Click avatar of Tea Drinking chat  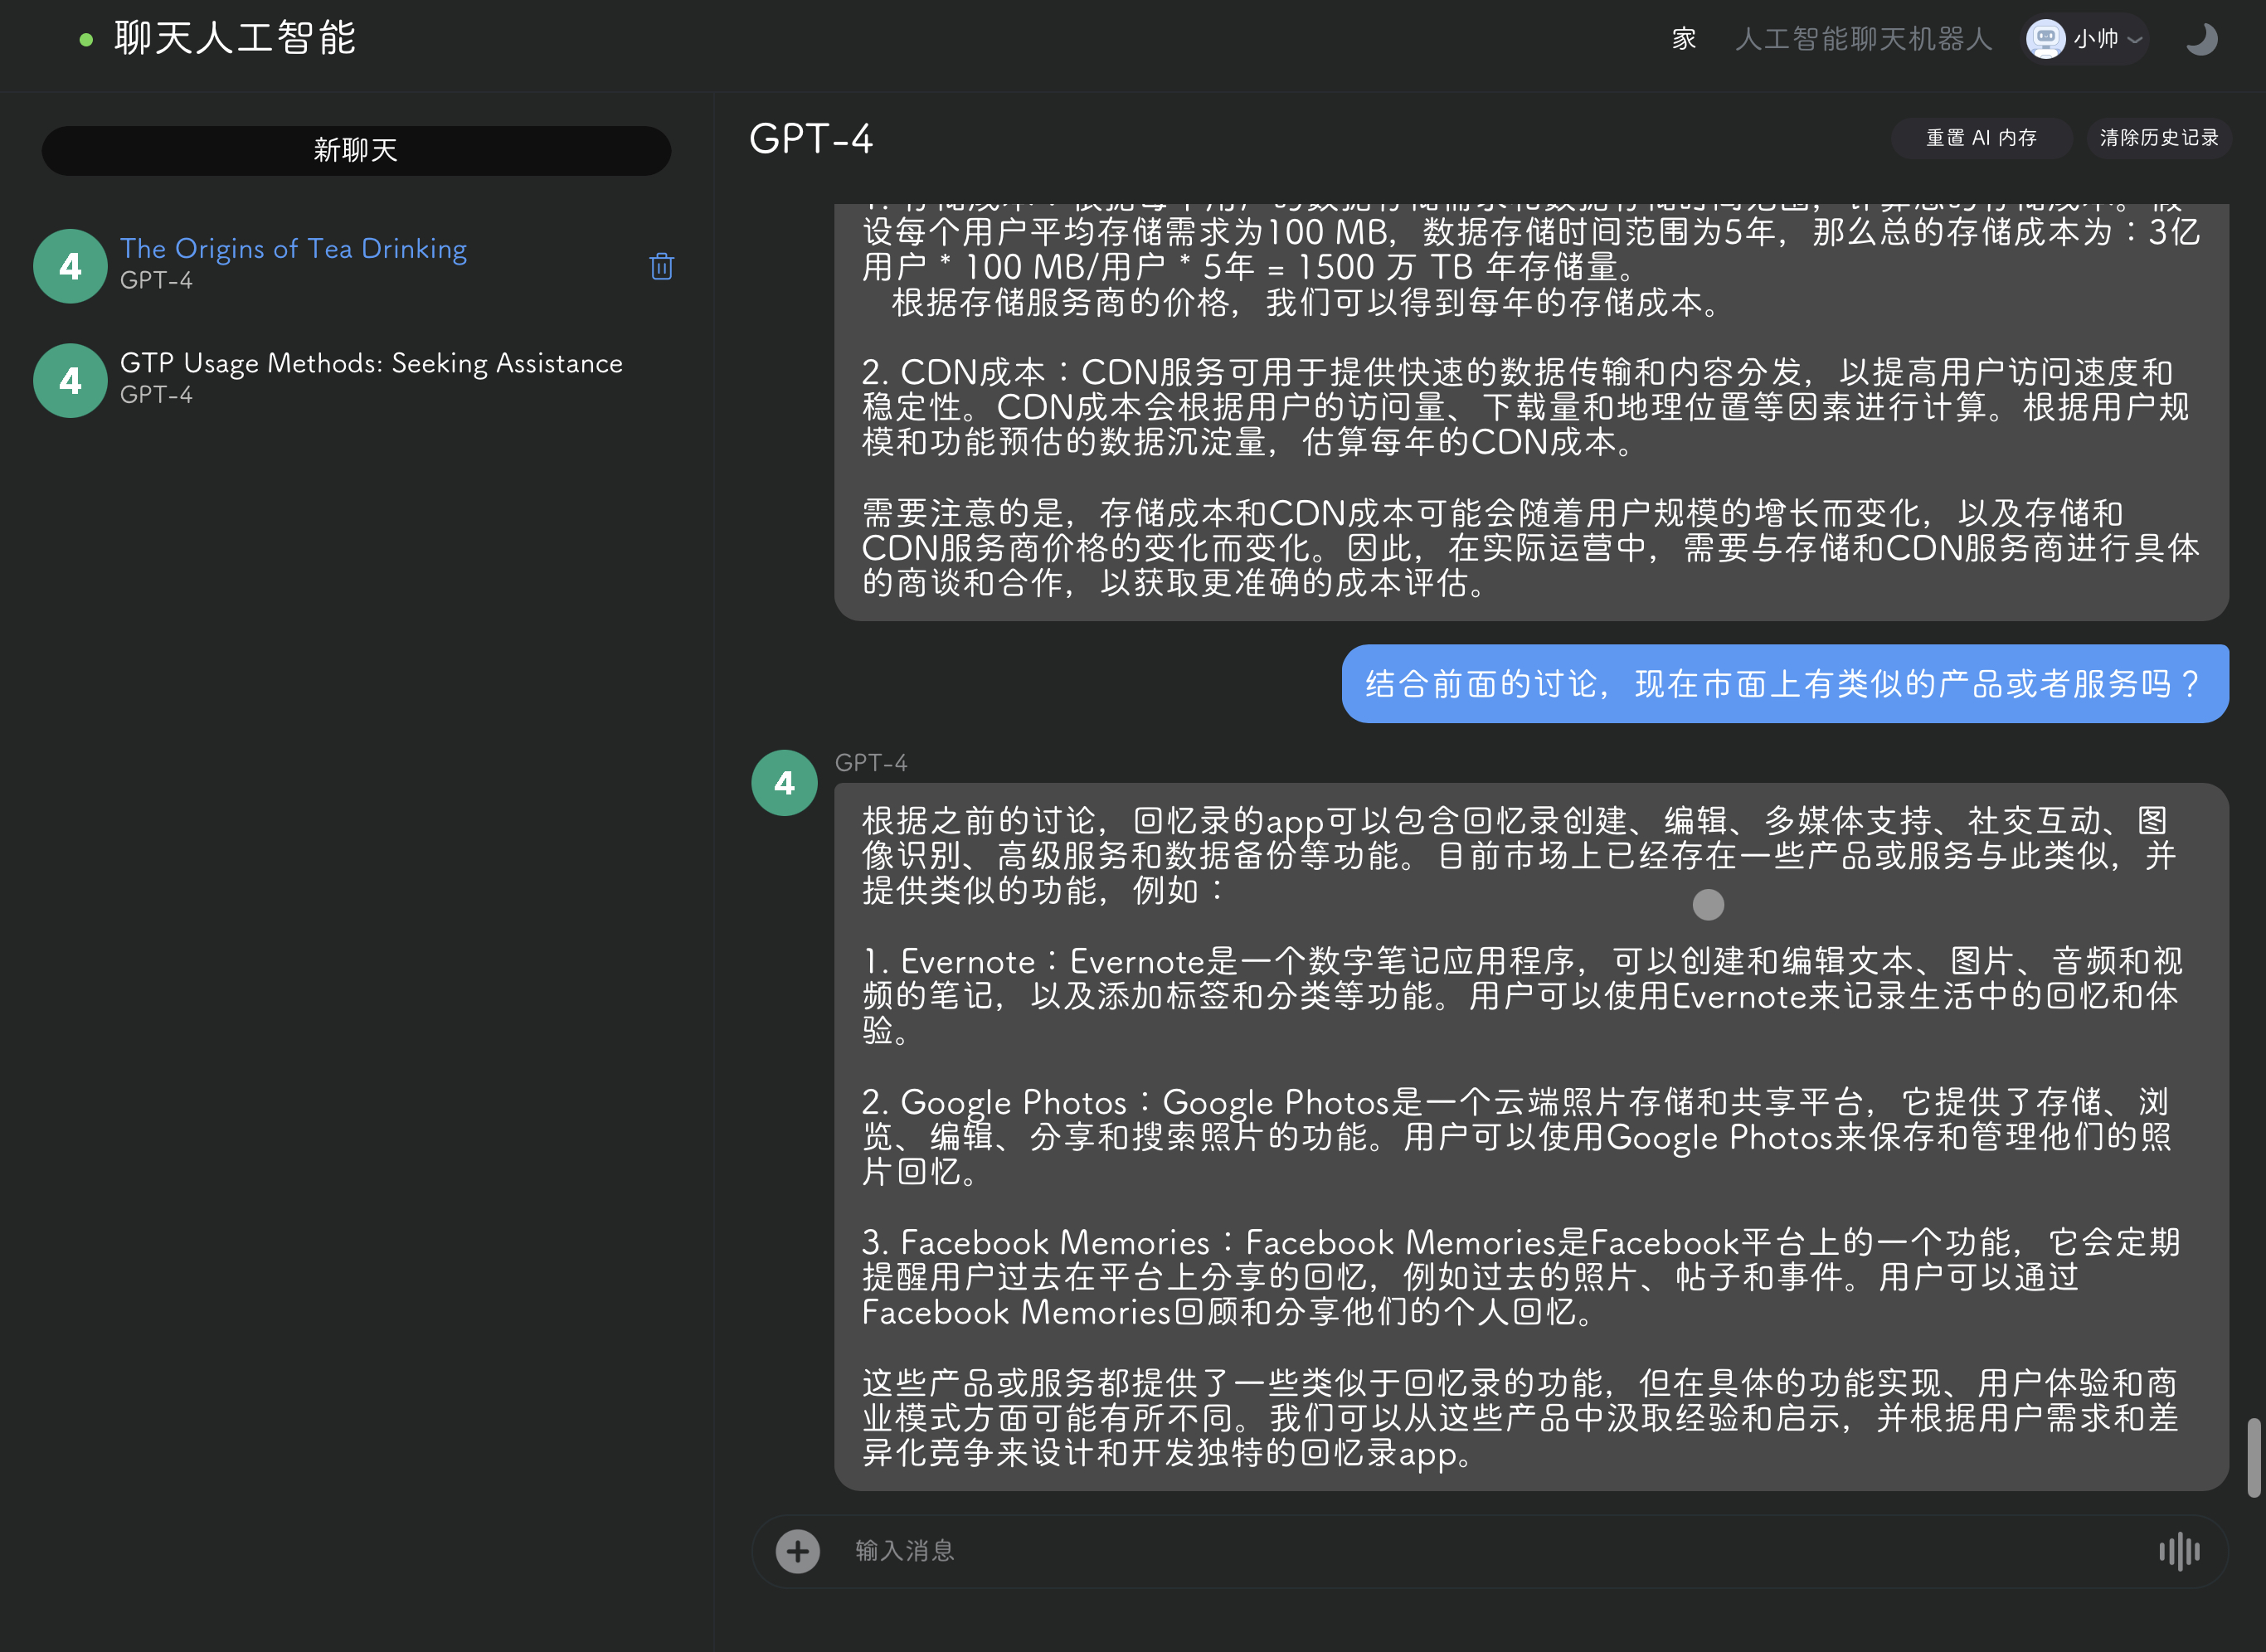coord(70,266)
